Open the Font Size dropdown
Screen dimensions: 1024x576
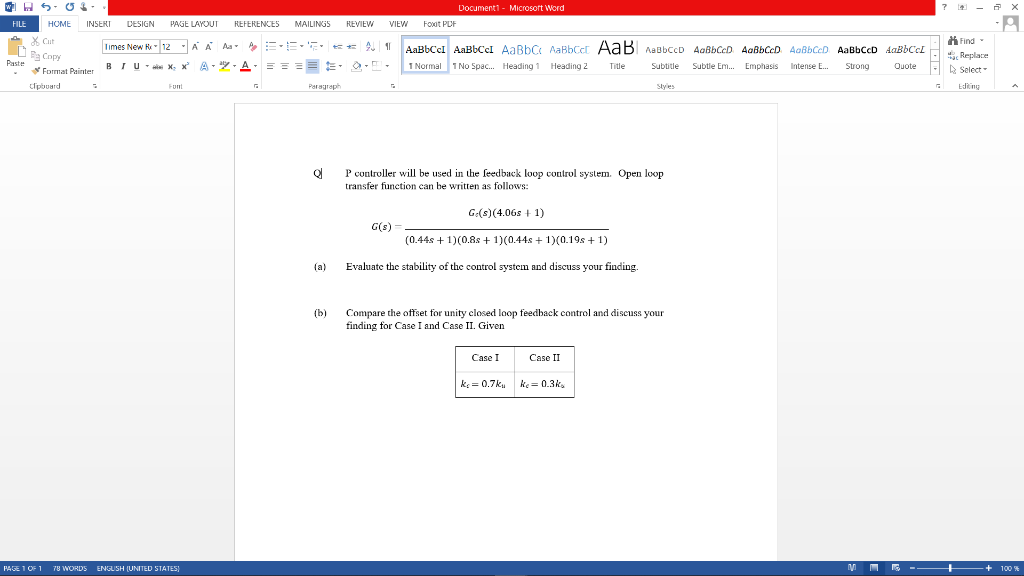coord(183,46)
